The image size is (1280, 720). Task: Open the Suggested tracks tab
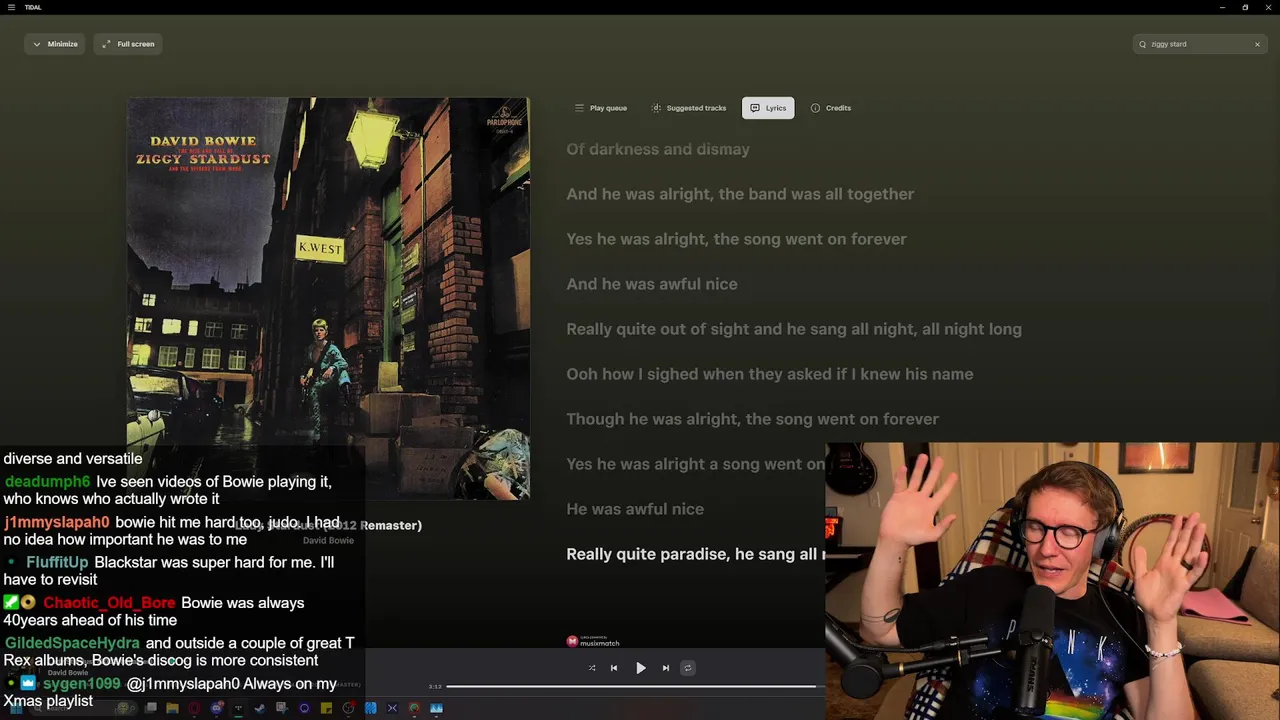(x=688, y=108)
